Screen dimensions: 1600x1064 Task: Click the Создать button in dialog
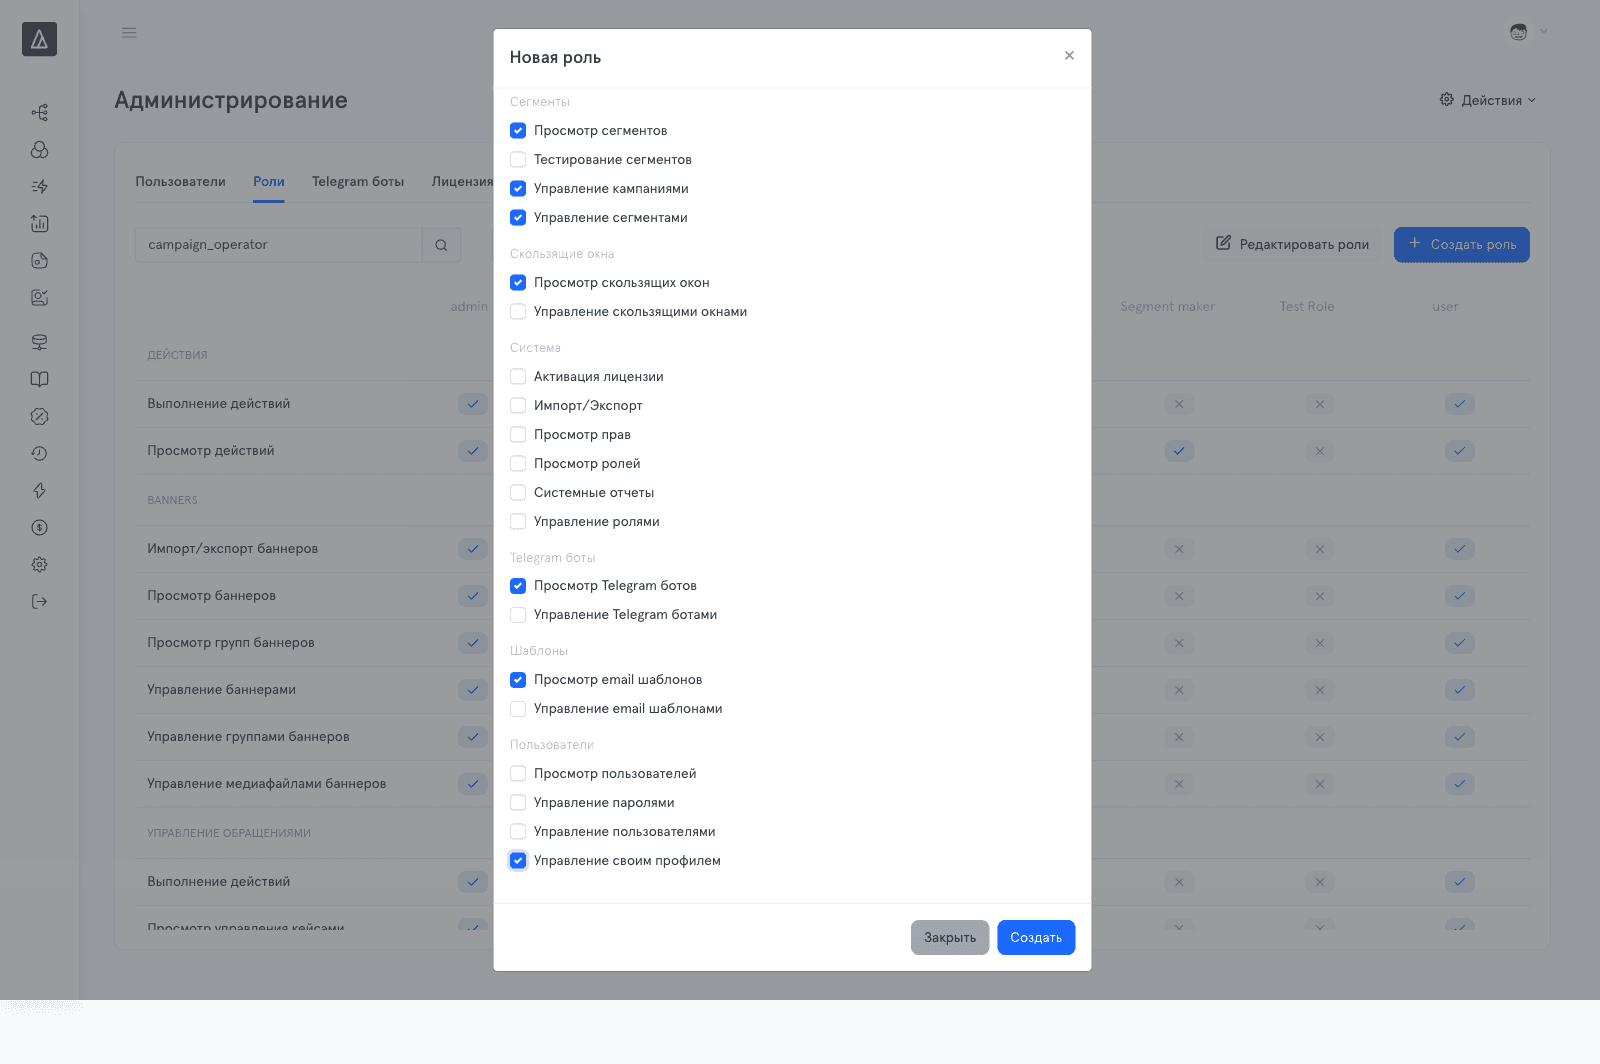(x=1036, y=938)
